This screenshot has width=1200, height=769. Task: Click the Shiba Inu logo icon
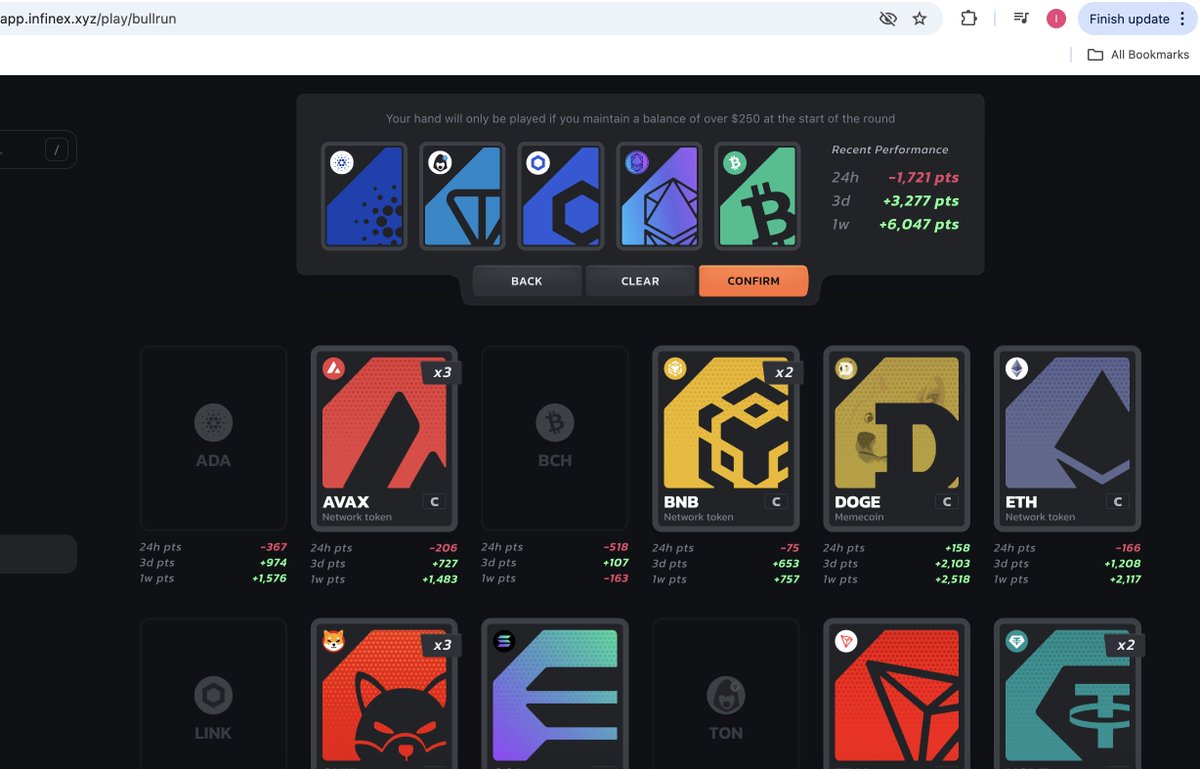click(334, 641)
